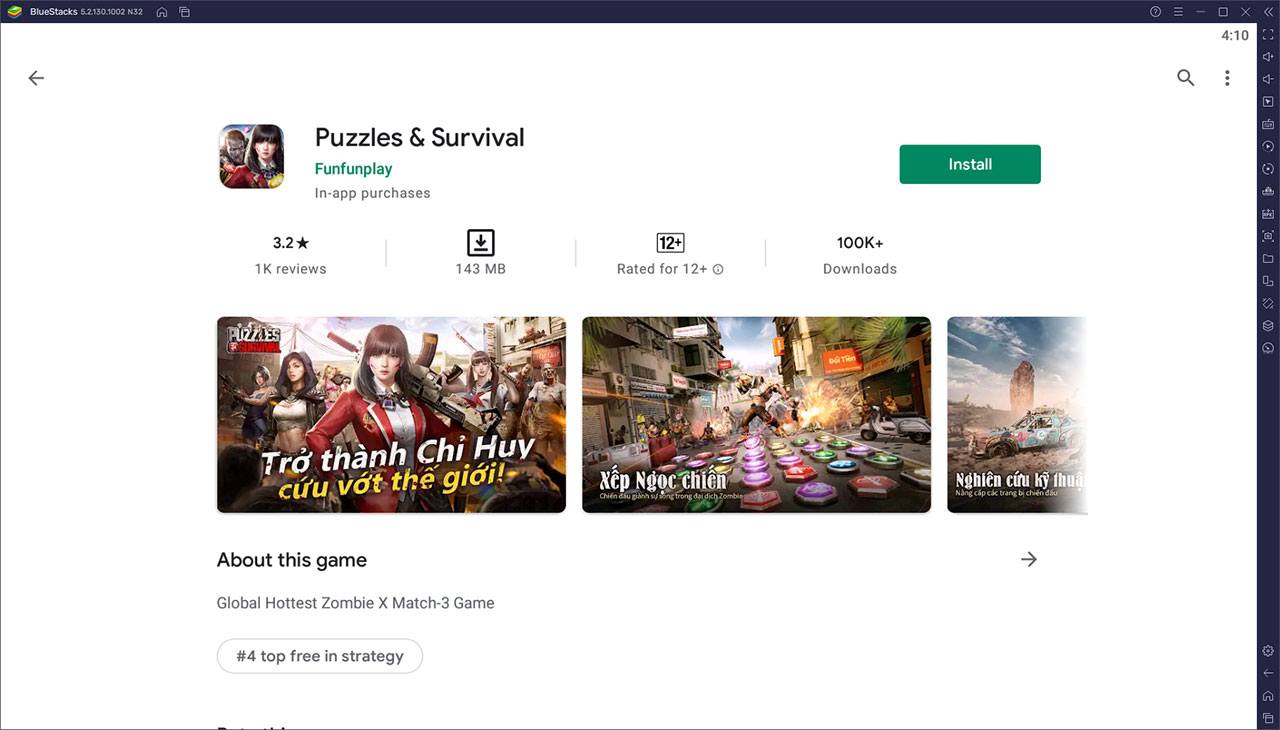Click the BlueStacks home icon in title bar
1280x730 pixels.
click(162, 12)
